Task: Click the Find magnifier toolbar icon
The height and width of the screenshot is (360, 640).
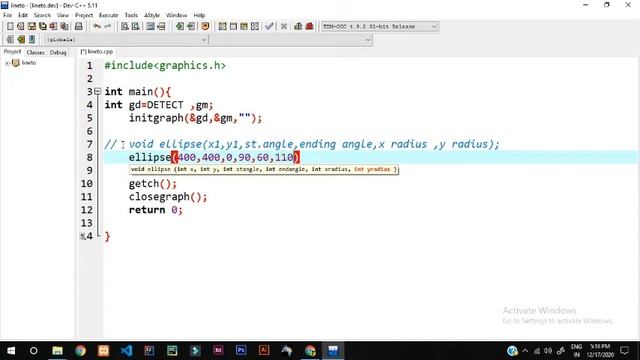Action: 125,27
